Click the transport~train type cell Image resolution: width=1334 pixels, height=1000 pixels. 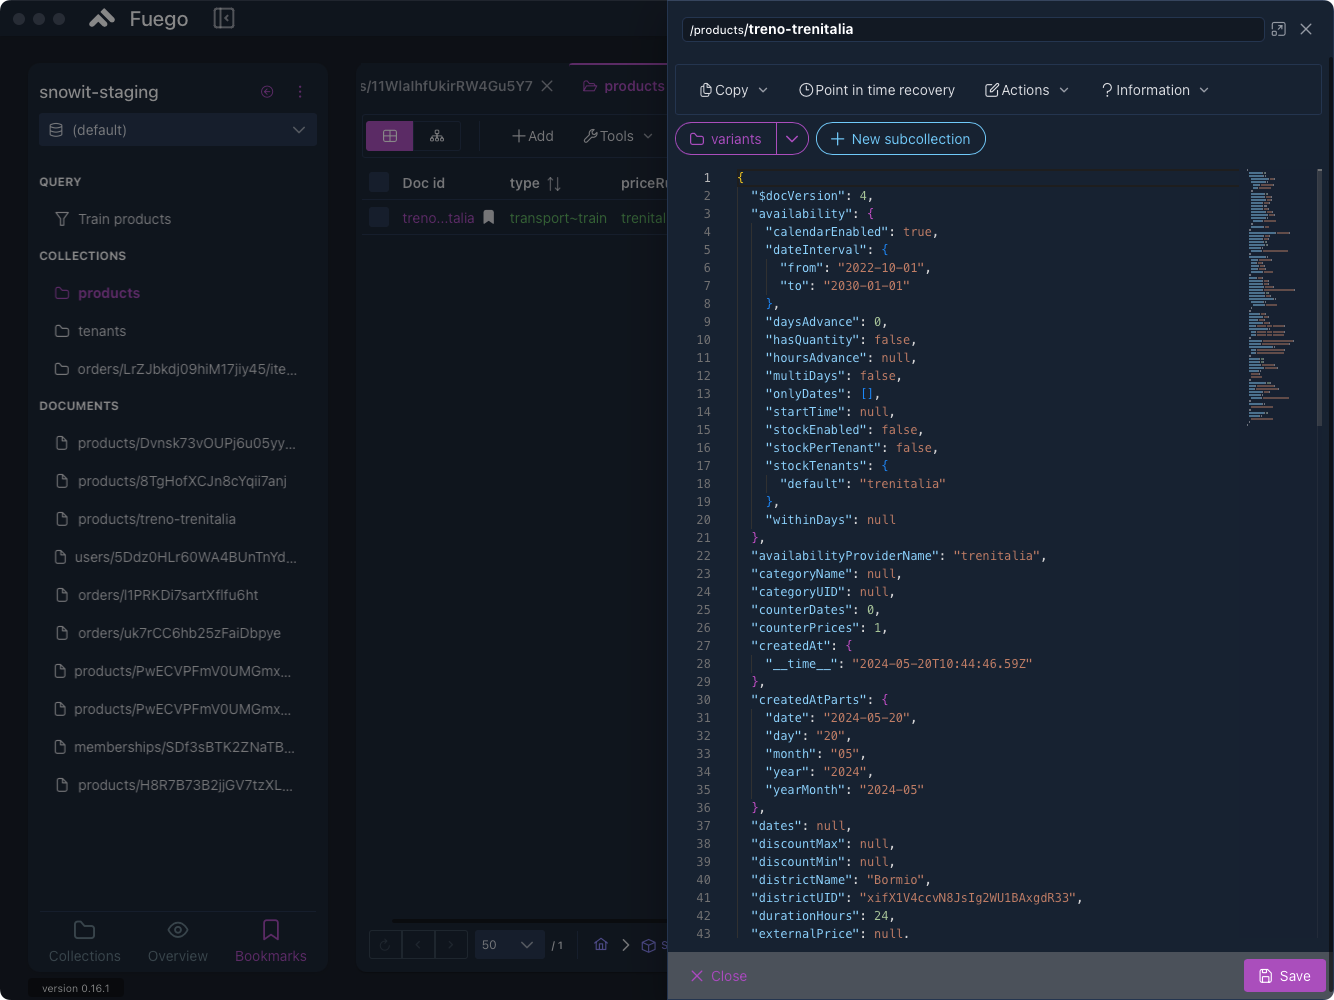(x=558, y=218)
